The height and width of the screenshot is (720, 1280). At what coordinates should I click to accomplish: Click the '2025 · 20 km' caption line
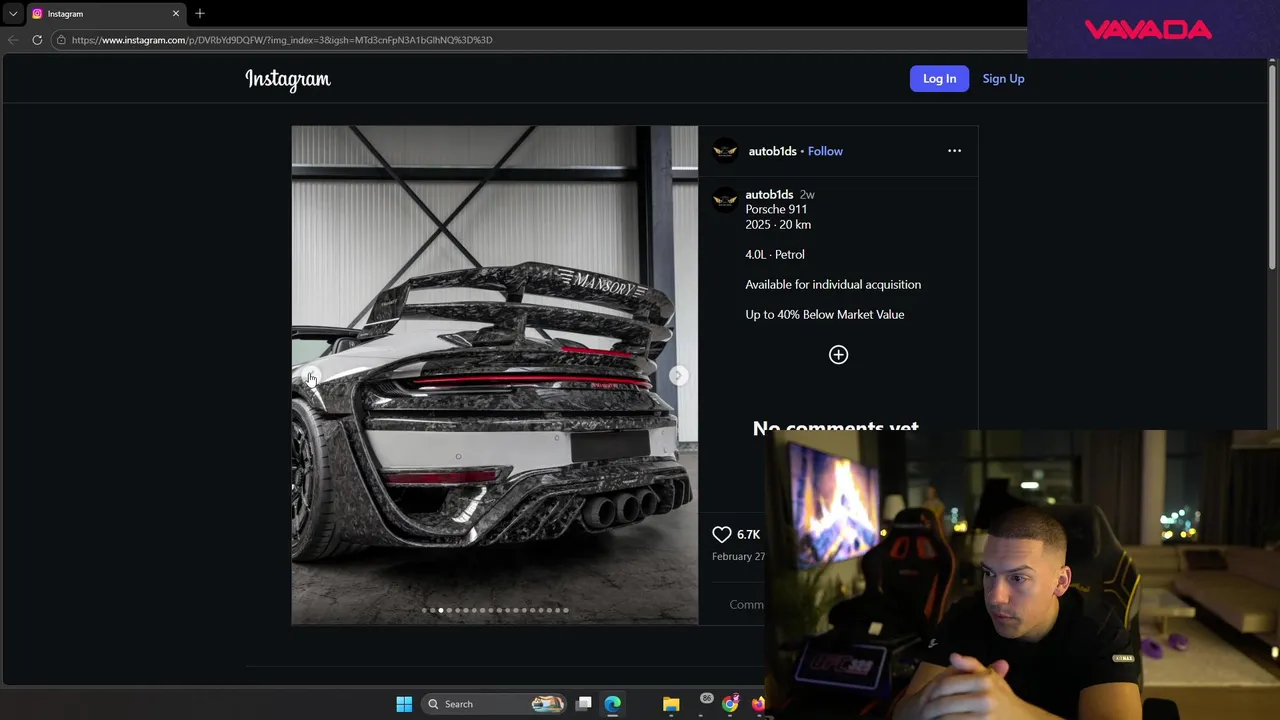[x=778, y=225]
